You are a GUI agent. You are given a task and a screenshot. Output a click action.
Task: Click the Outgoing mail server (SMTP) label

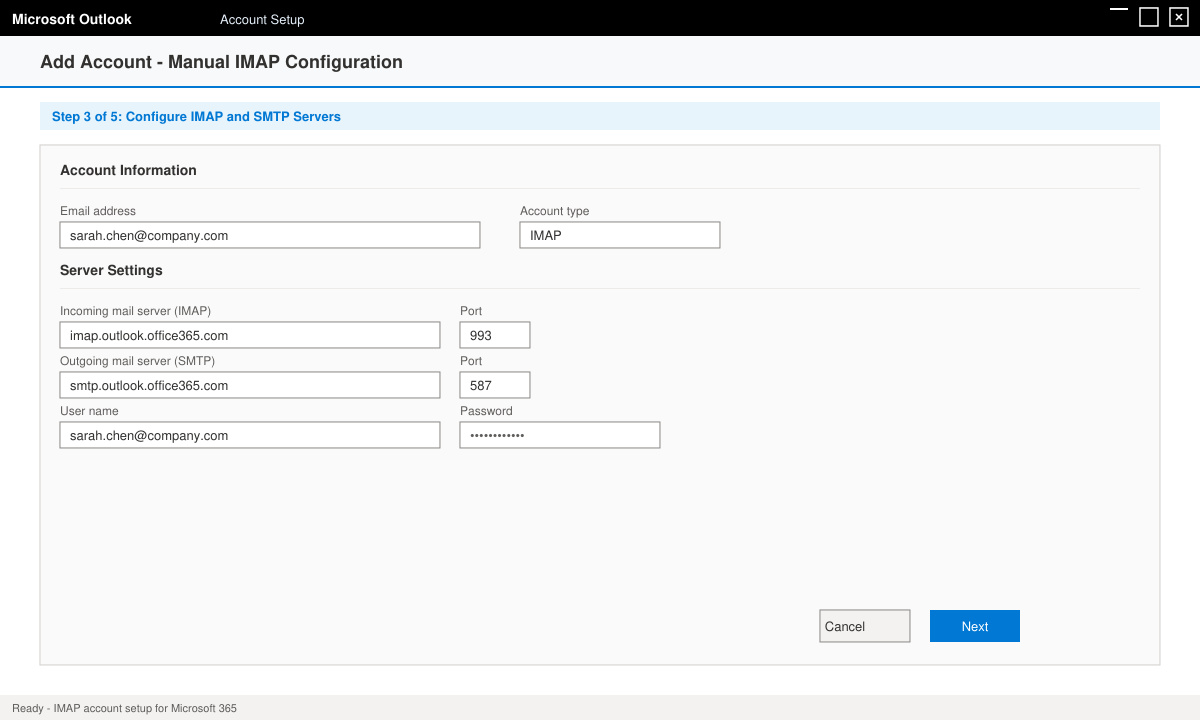pos(137,361)
